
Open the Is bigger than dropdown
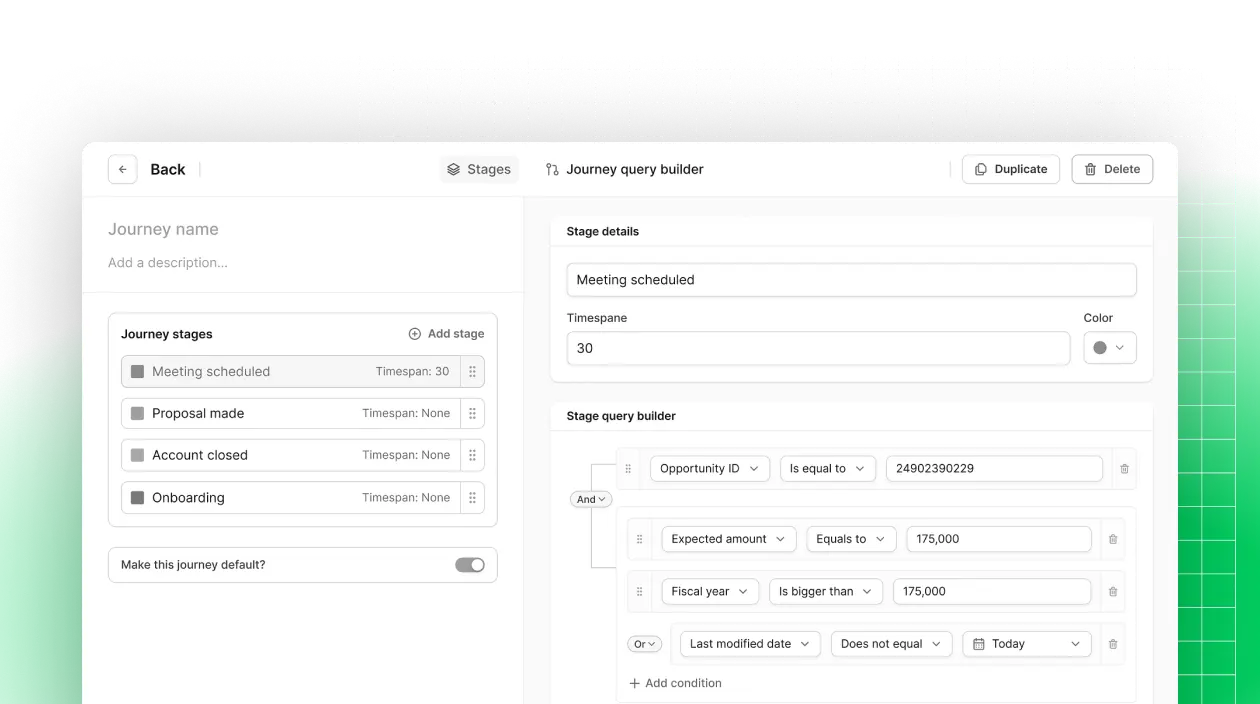click(826, 591)
